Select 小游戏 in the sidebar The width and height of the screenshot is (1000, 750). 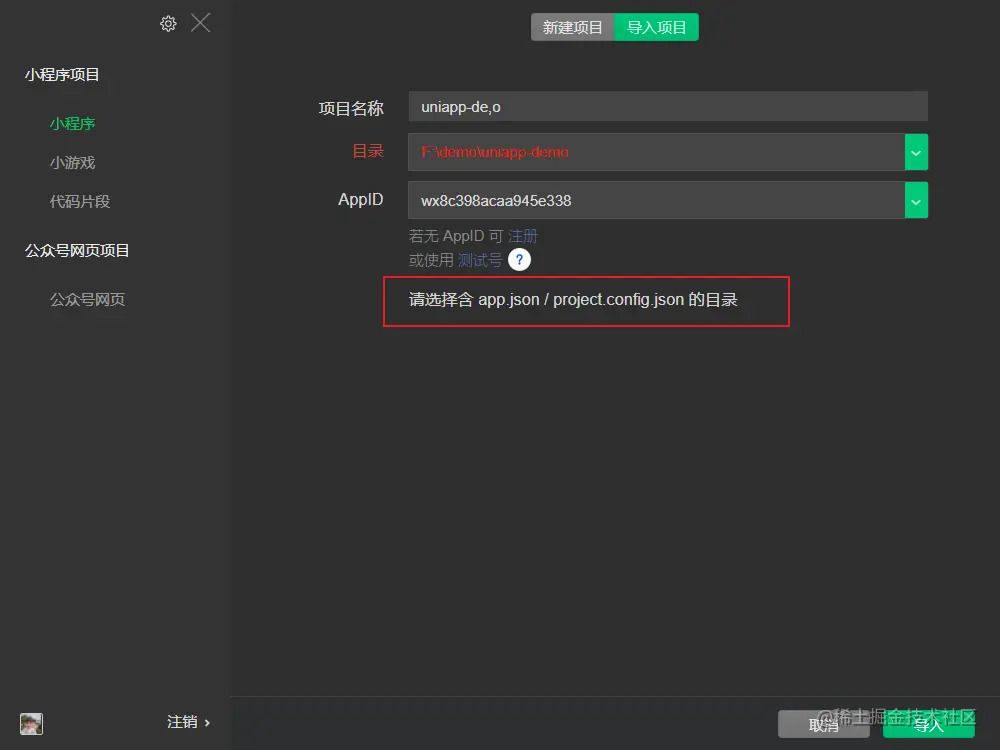click(72, 163)
